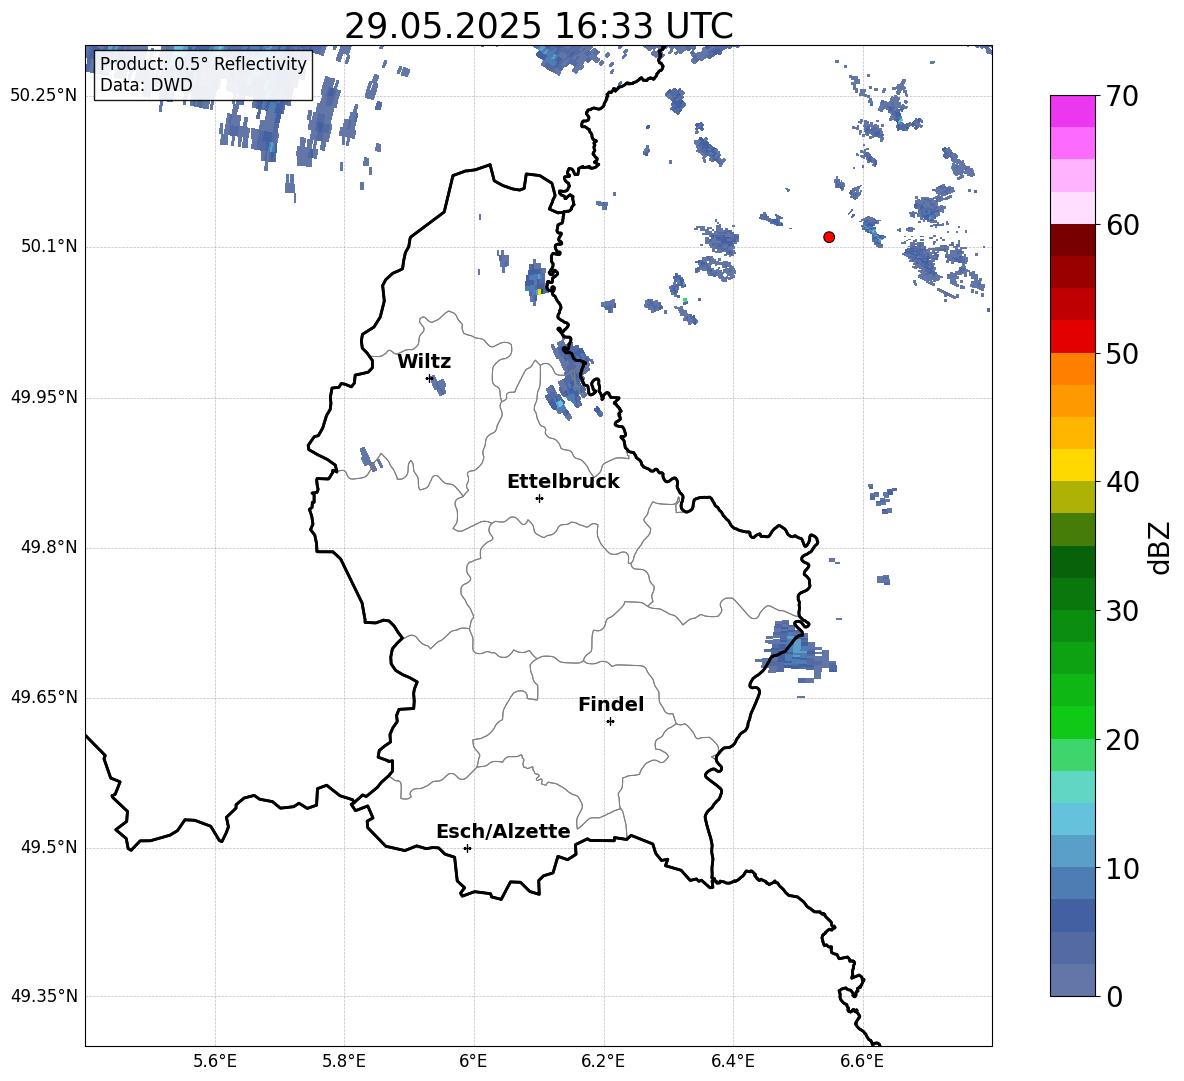Click the colorbar tick label 60

[x=1122, y=225]
